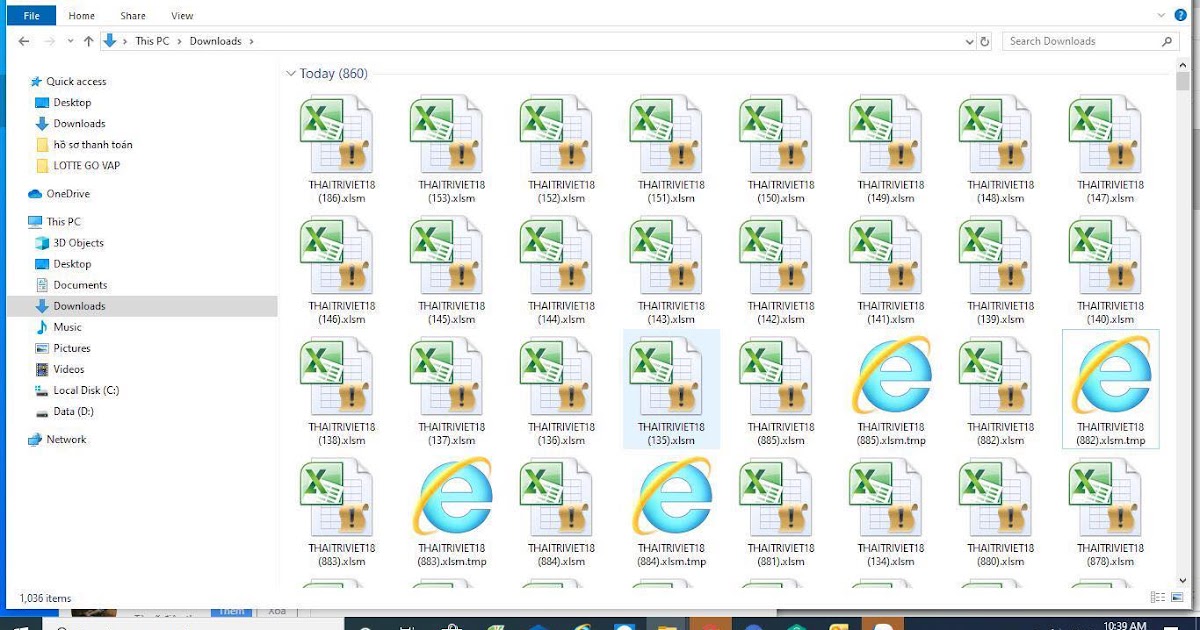The height and width of the screenshot is (630, 1200).
Task: Select file THAITRIVIET18 (878).xlsm
Action: [x=1111, y=512]
